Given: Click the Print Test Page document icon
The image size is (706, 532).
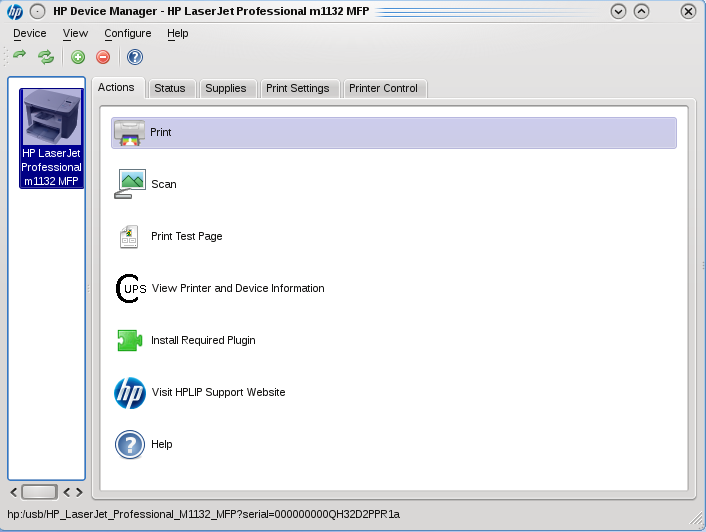Looking at the screenshot, I should [129, 237].
